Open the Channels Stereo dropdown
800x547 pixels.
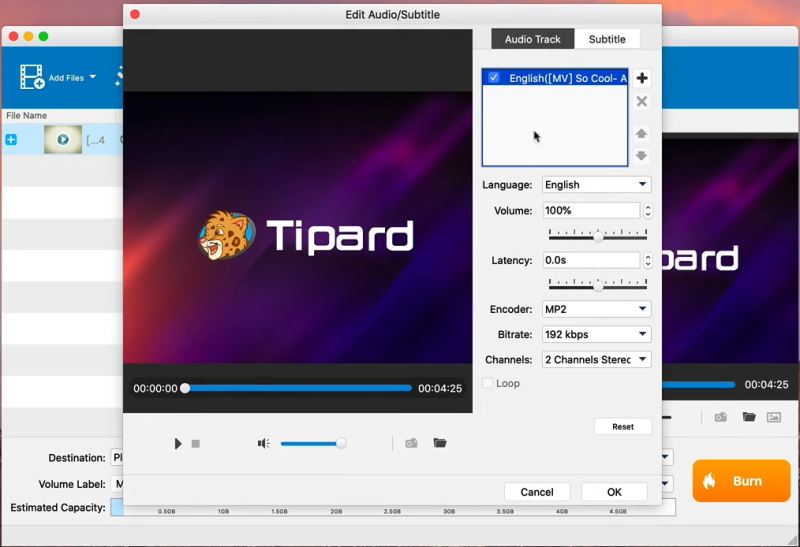(596, 360)
